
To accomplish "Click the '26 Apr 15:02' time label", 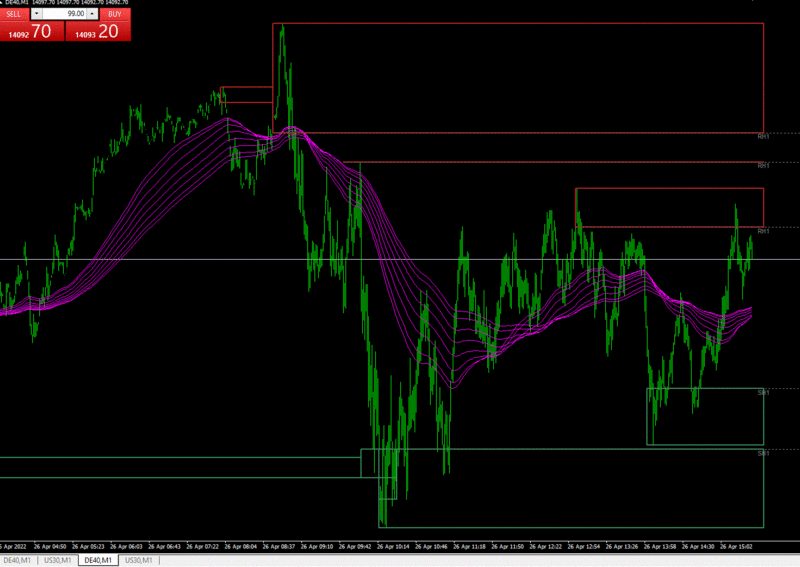I will 736,547.
